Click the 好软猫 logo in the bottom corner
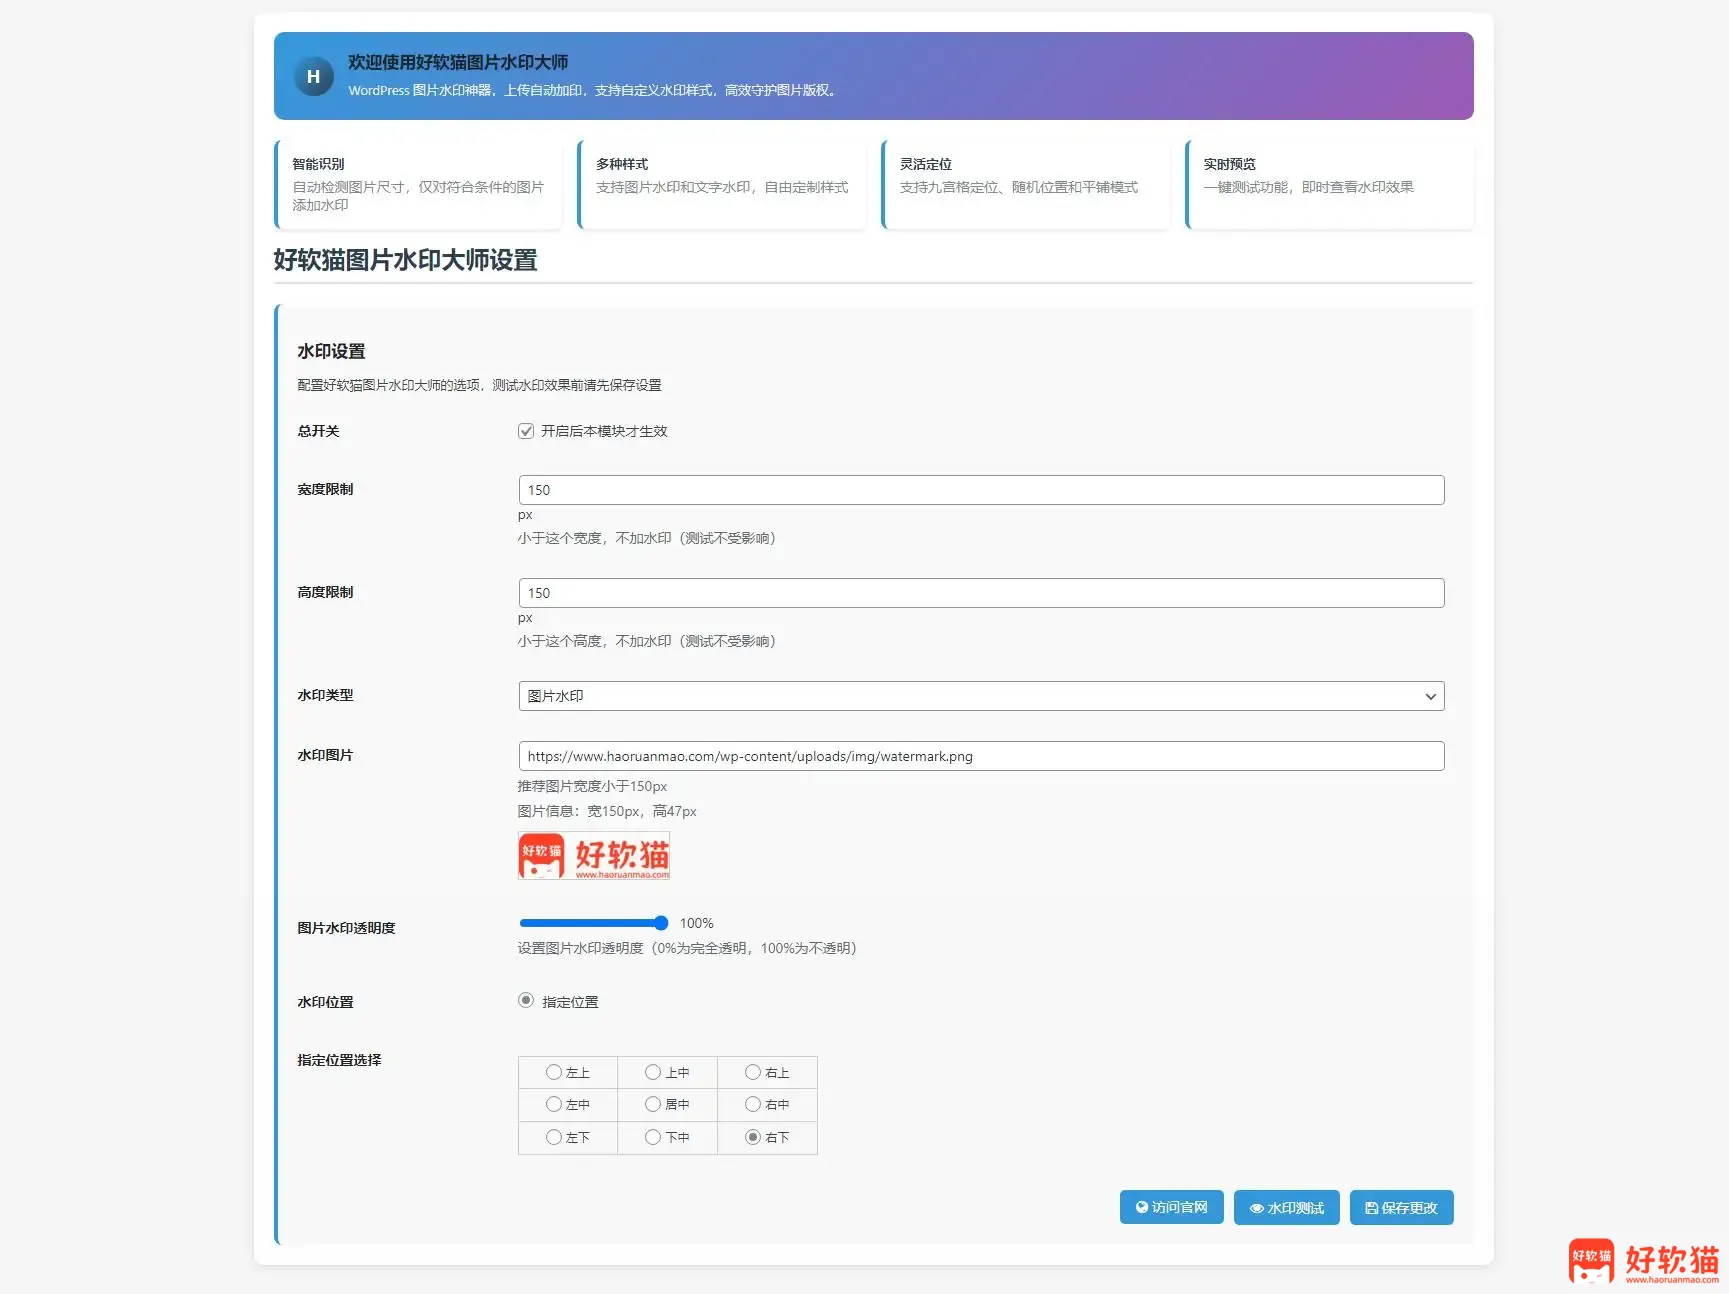1729x1294 pixels. 1643,1262
